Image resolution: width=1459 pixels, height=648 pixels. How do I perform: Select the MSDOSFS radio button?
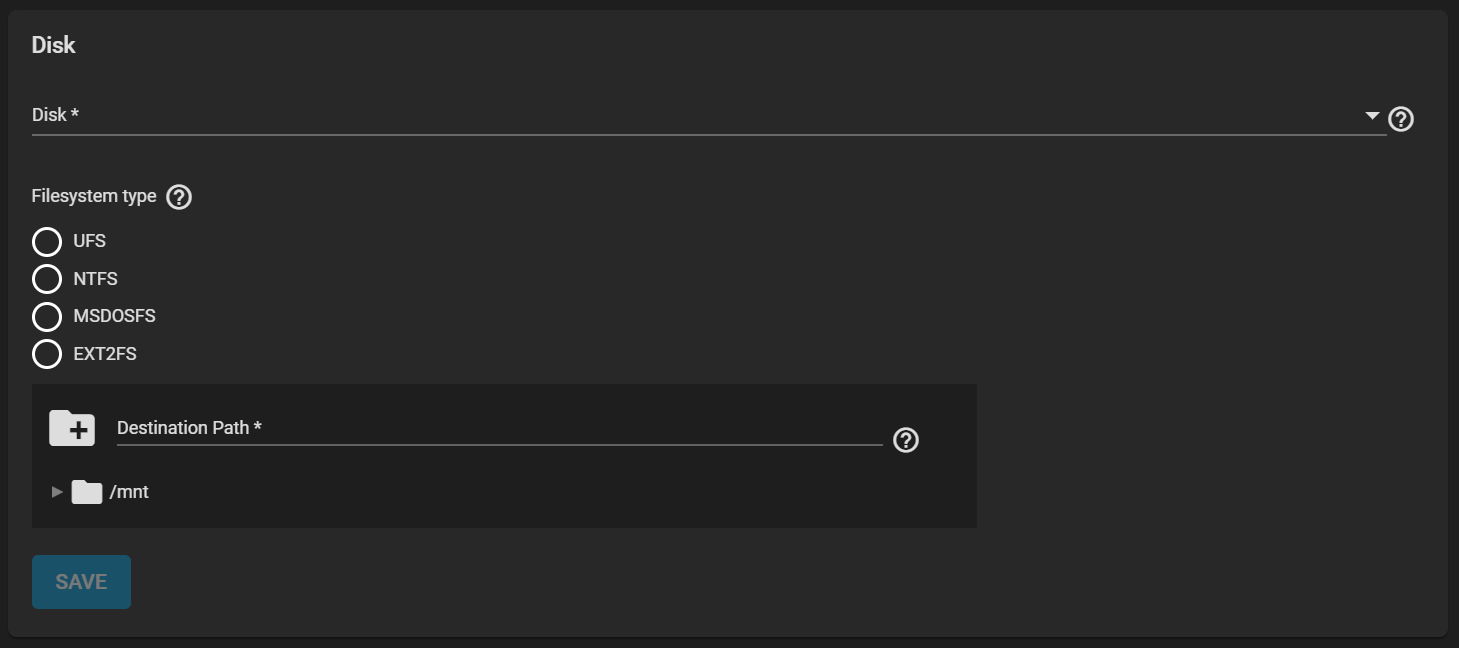click(47, 317)
